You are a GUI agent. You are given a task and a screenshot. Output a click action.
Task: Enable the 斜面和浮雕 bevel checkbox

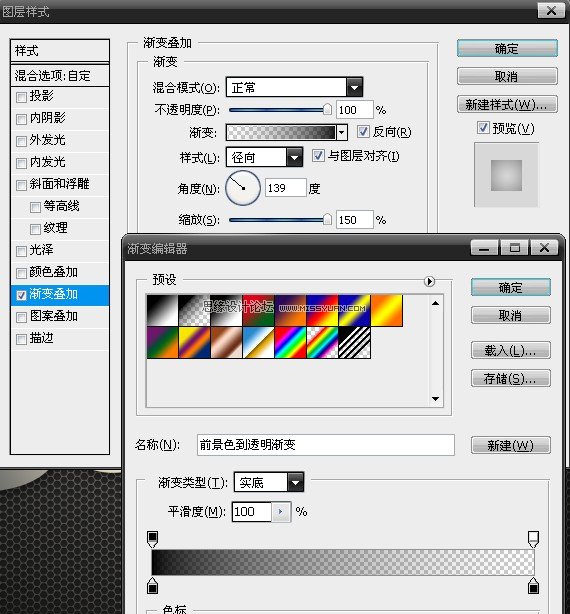tap(21, 185)
